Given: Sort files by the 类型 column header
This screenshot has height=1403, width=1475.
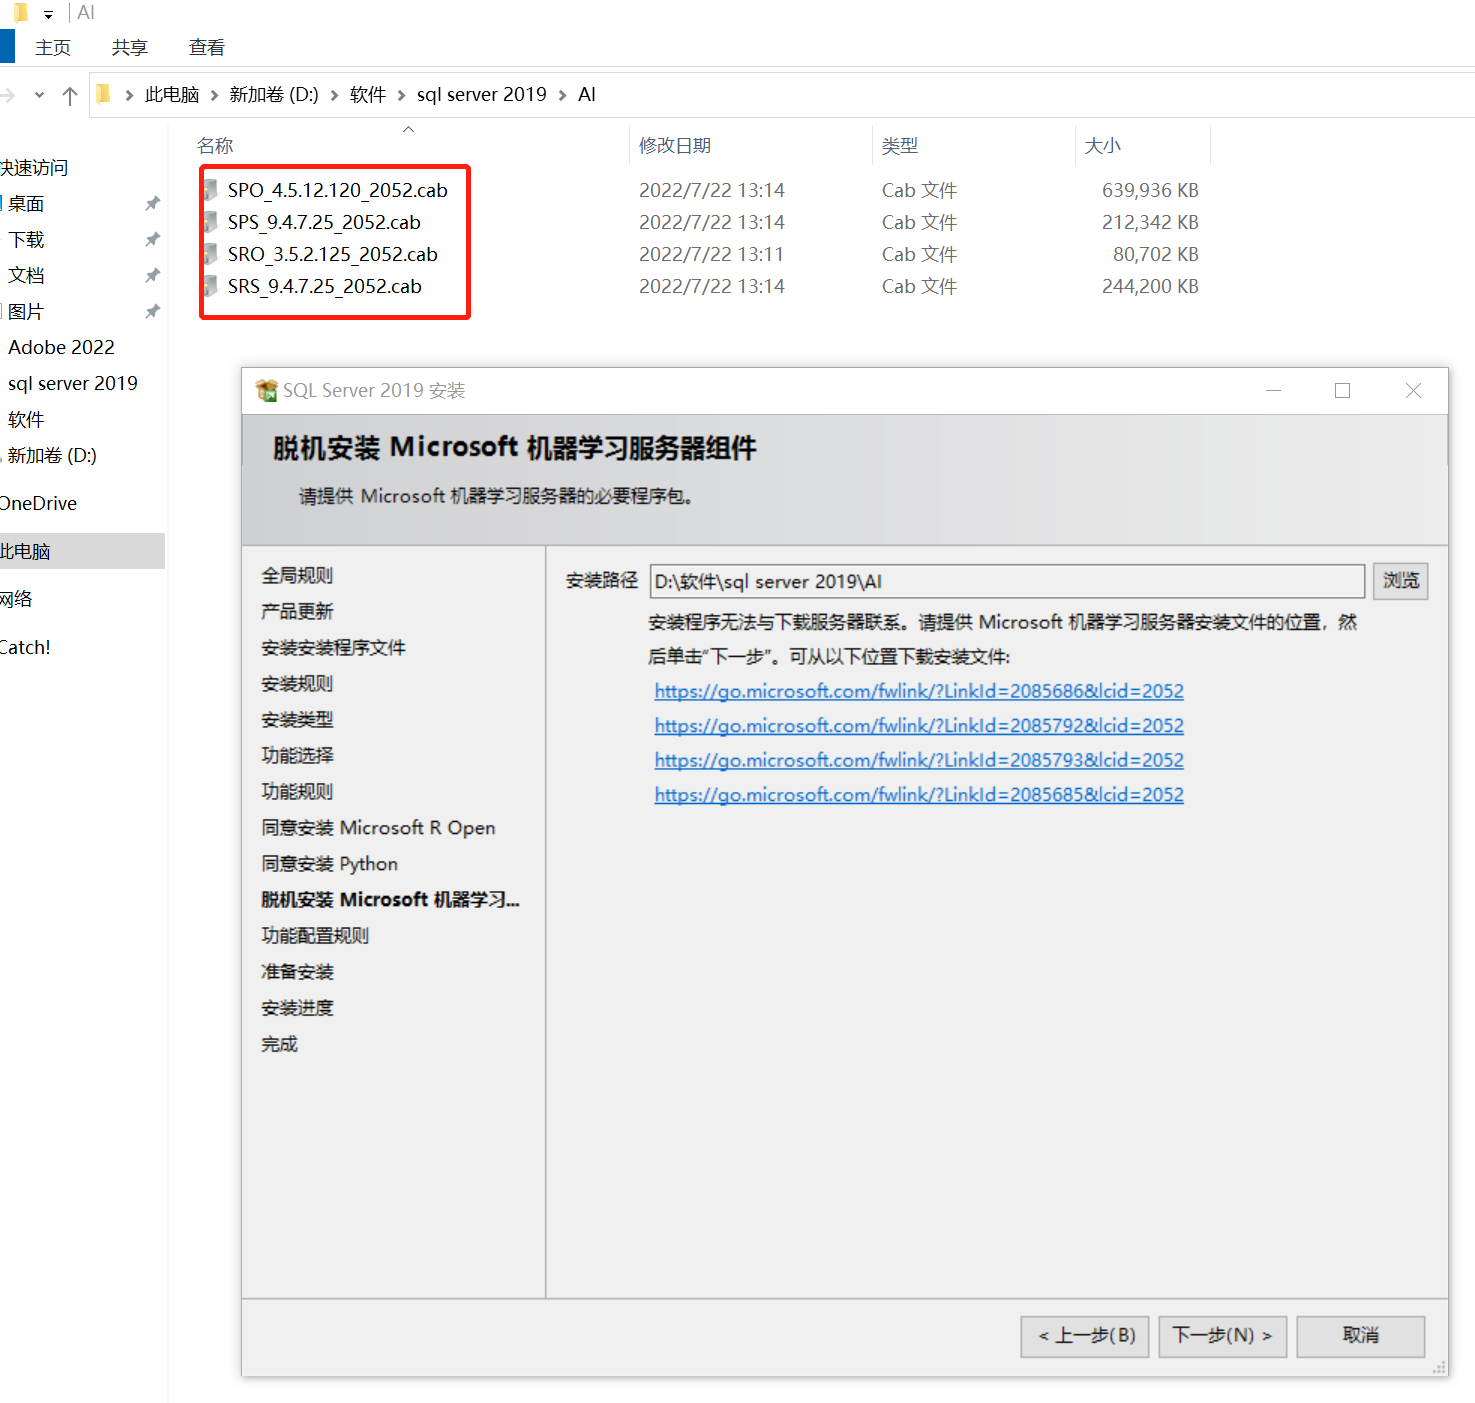Looking at the screenshot, I should pyautogui.click(x=900, y=146).
